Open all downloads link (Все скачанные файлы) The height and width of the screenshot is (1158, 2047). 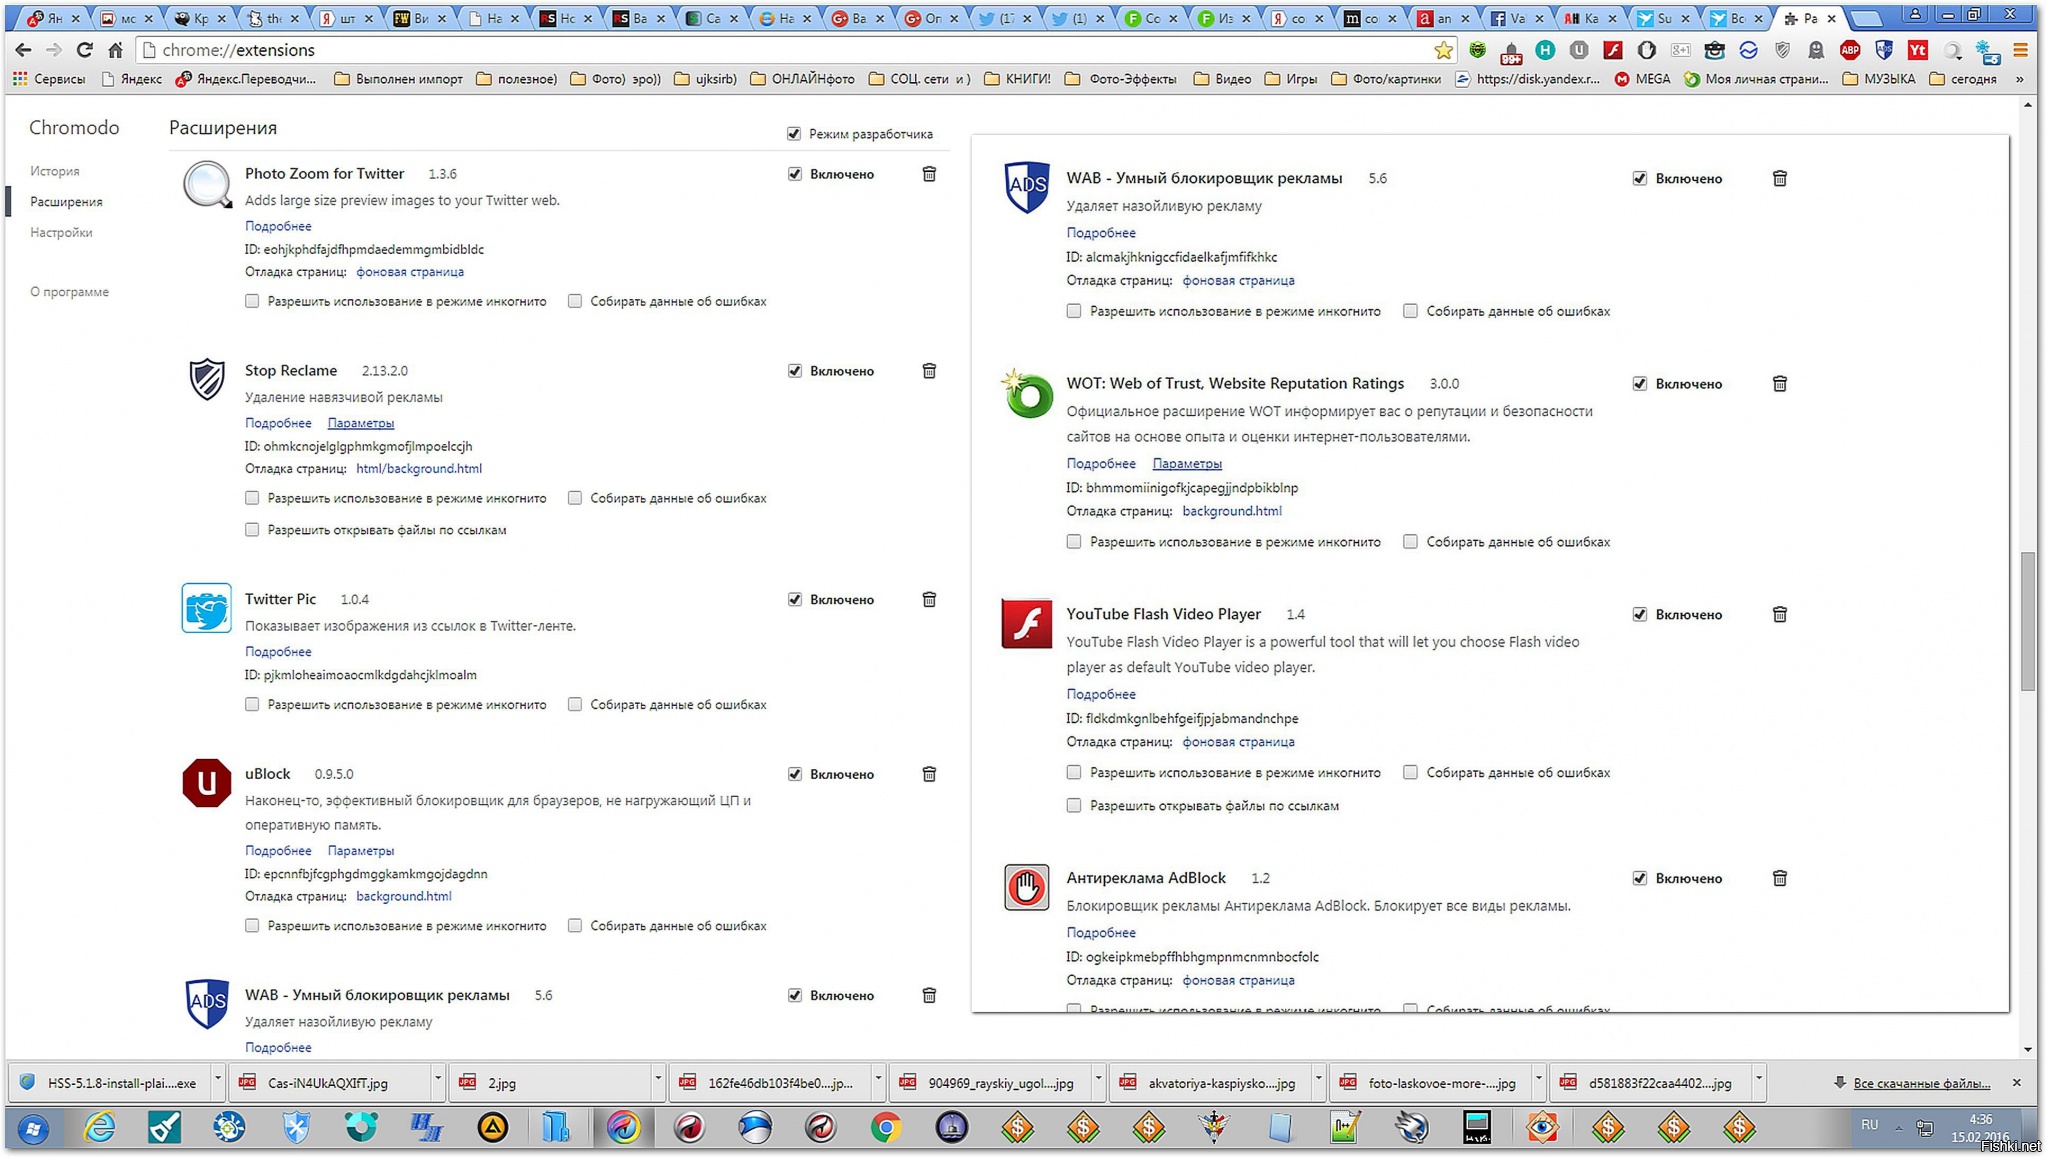point(1921,1083)
